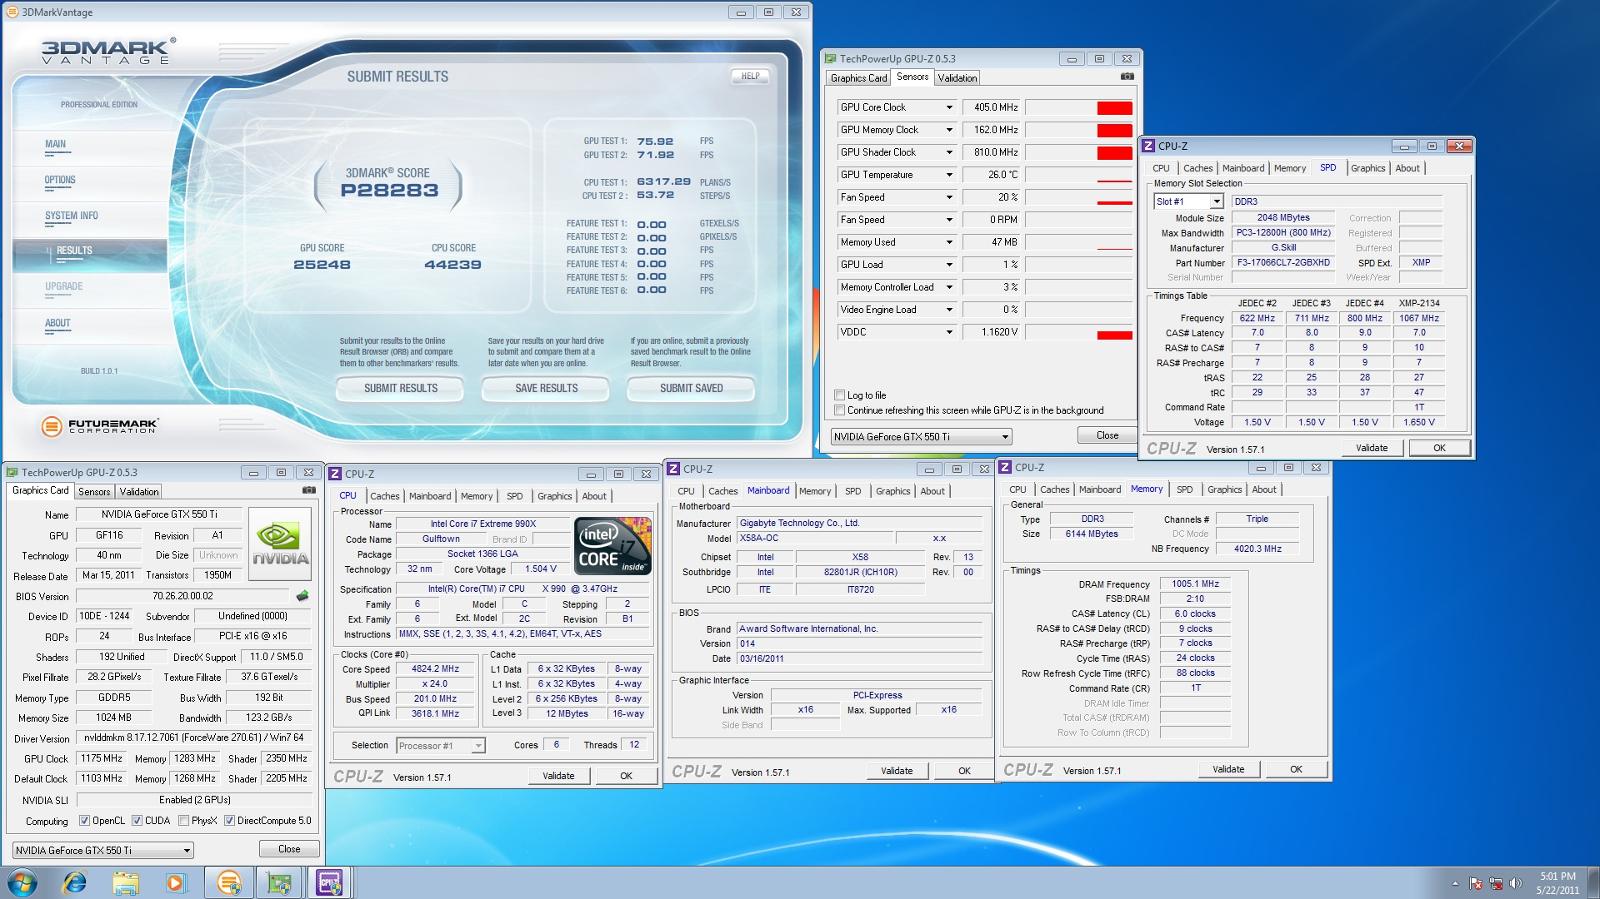Click the XMP value in SPD Ext. field

[1421, 263]
